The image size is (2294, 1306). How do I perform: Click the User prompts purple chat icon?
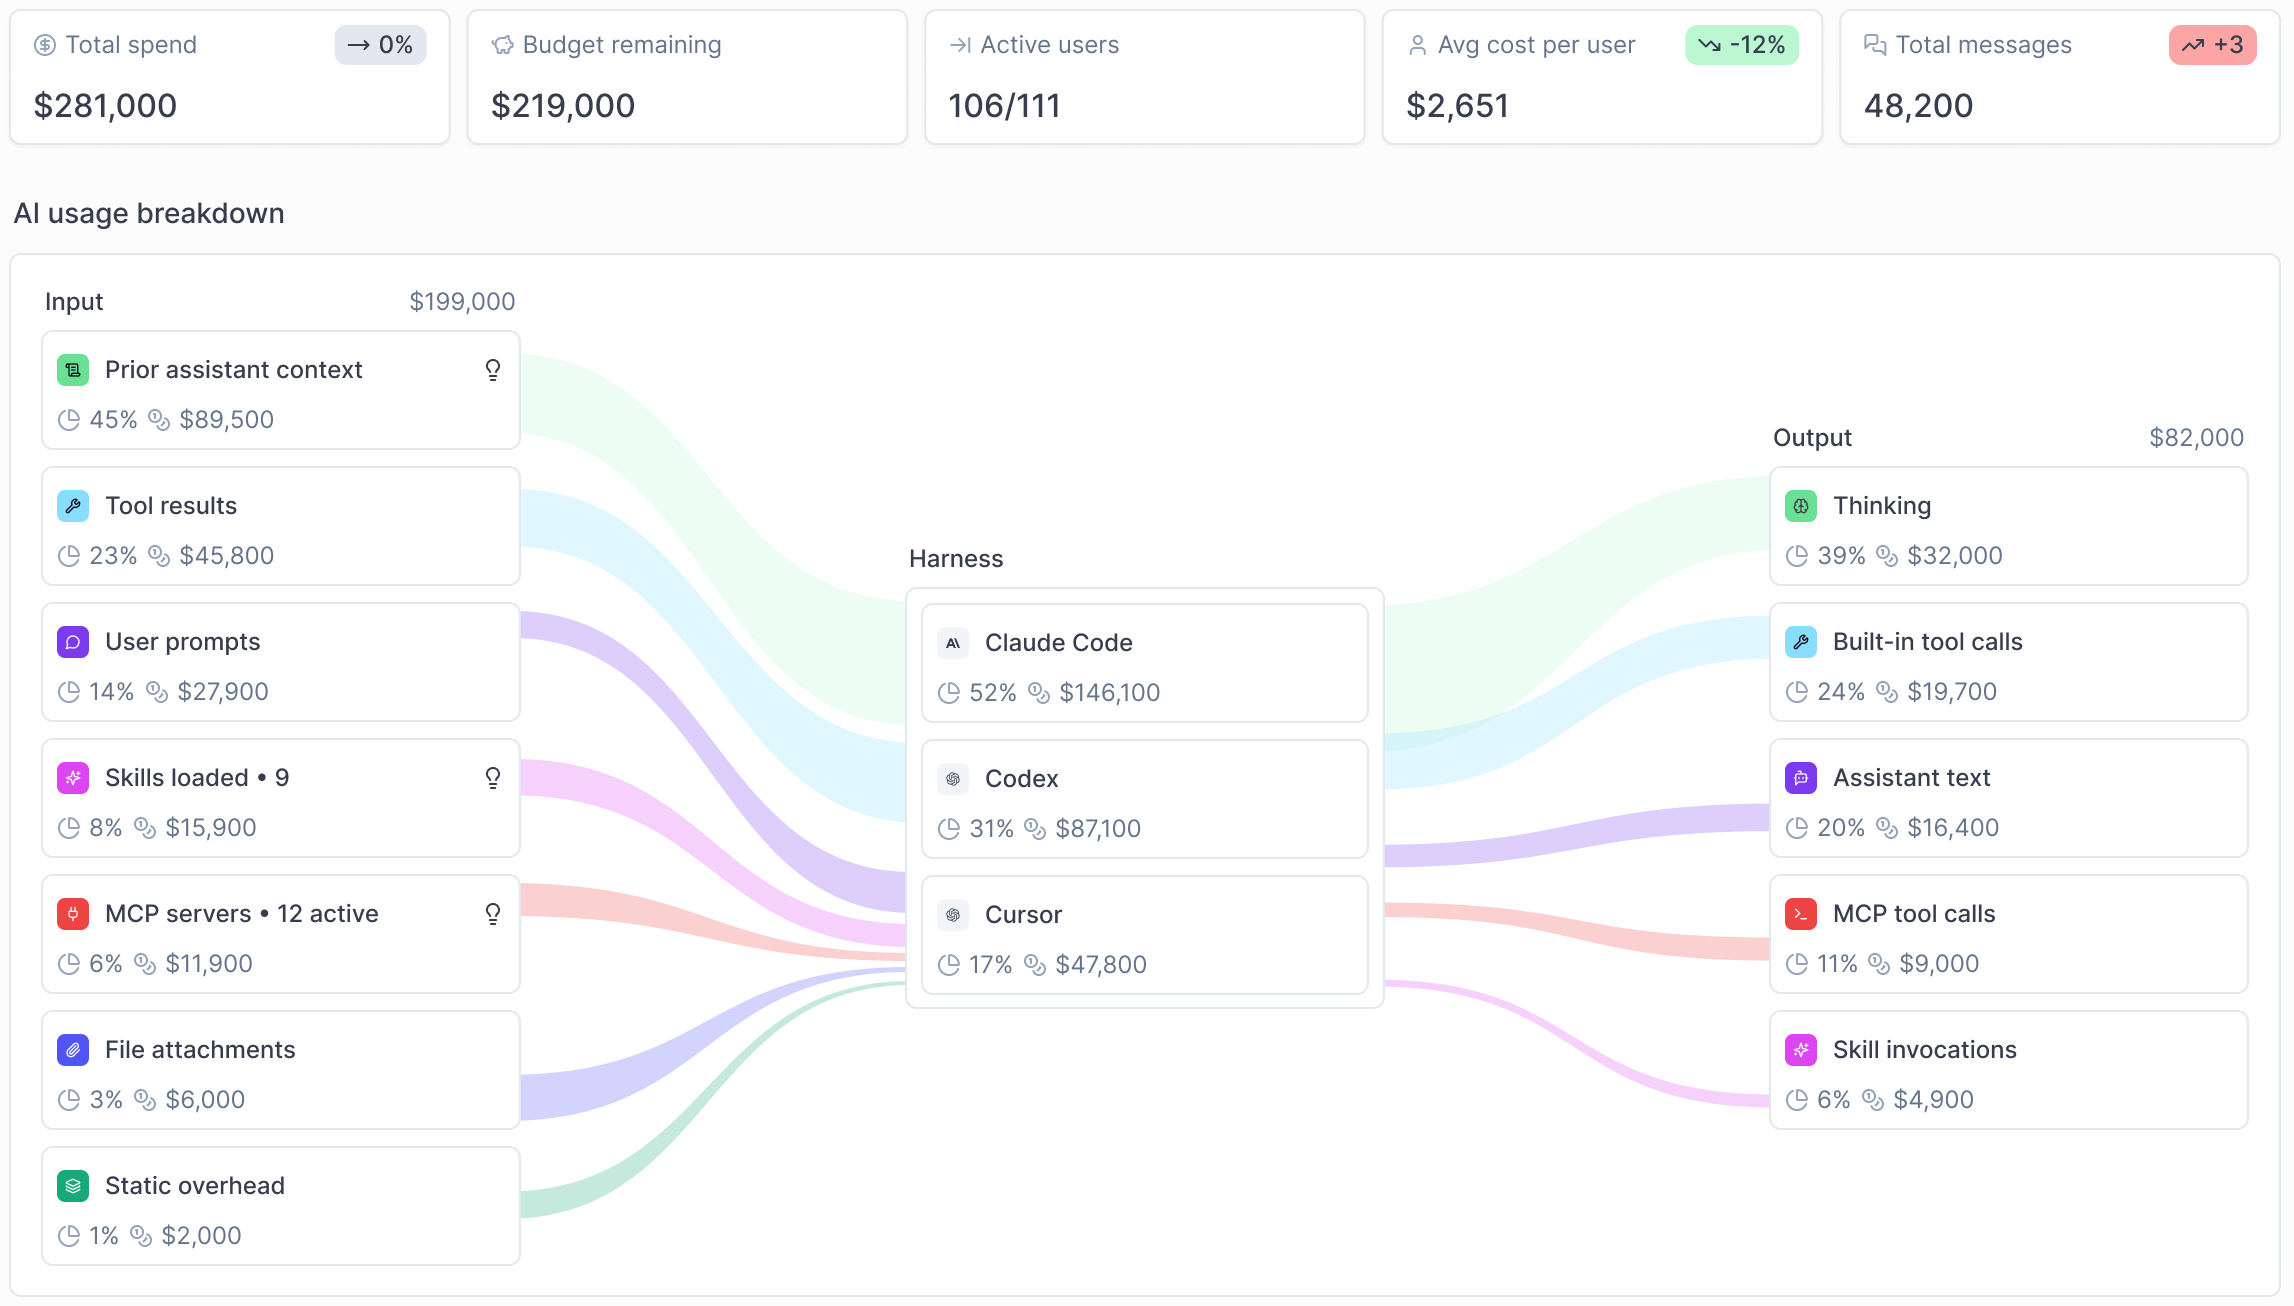pyautogui.click(x=73, y=642)
